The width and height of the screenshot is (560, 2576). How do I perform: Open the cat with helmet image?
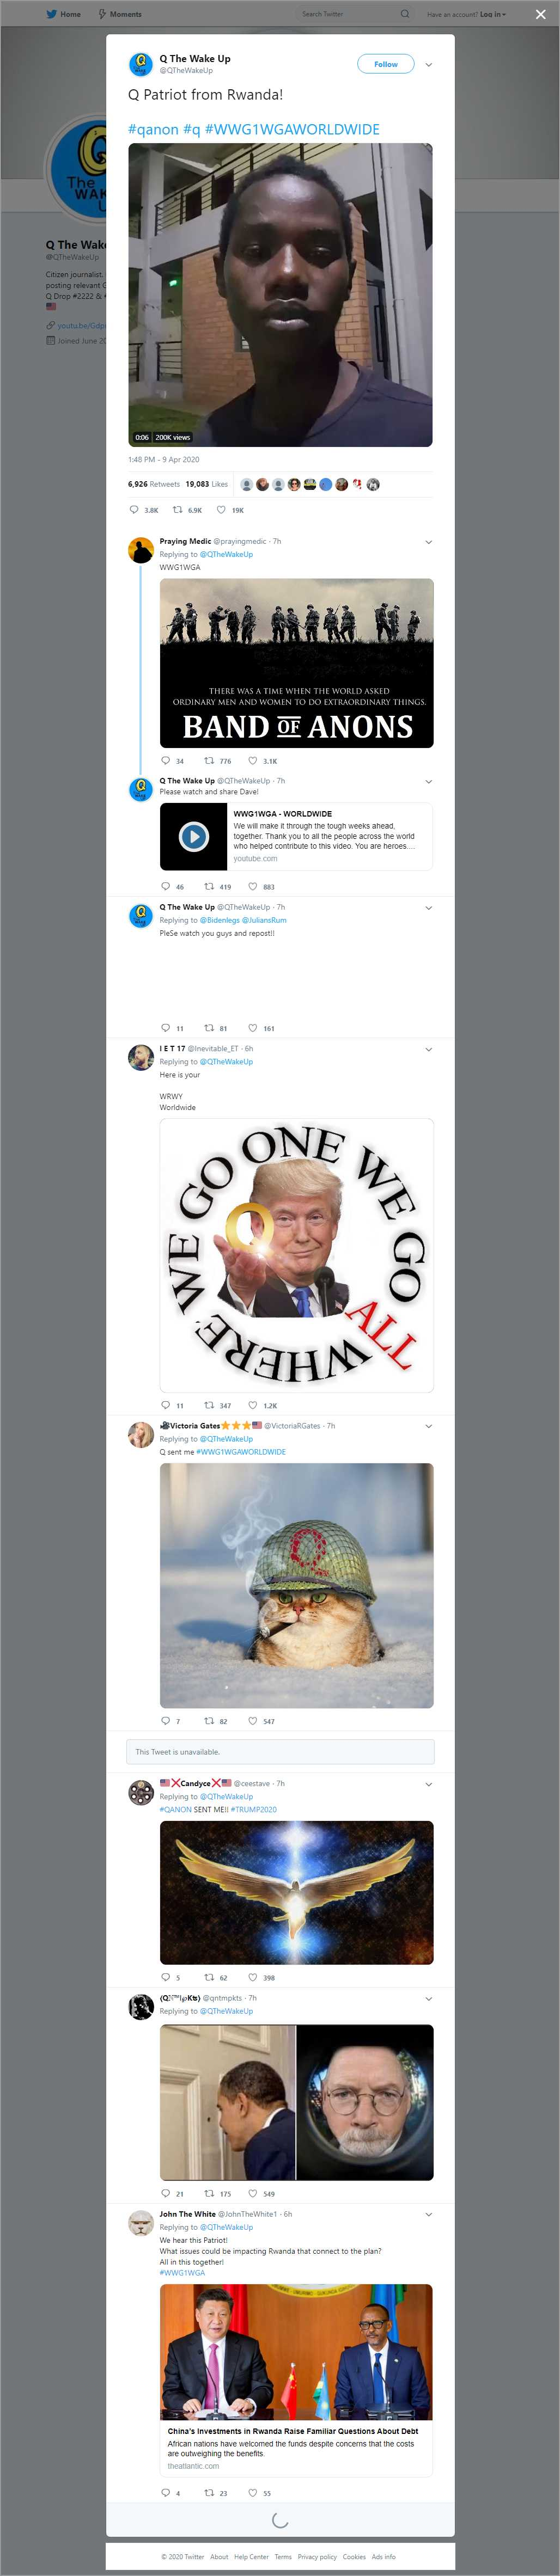tap(296, 1585)
